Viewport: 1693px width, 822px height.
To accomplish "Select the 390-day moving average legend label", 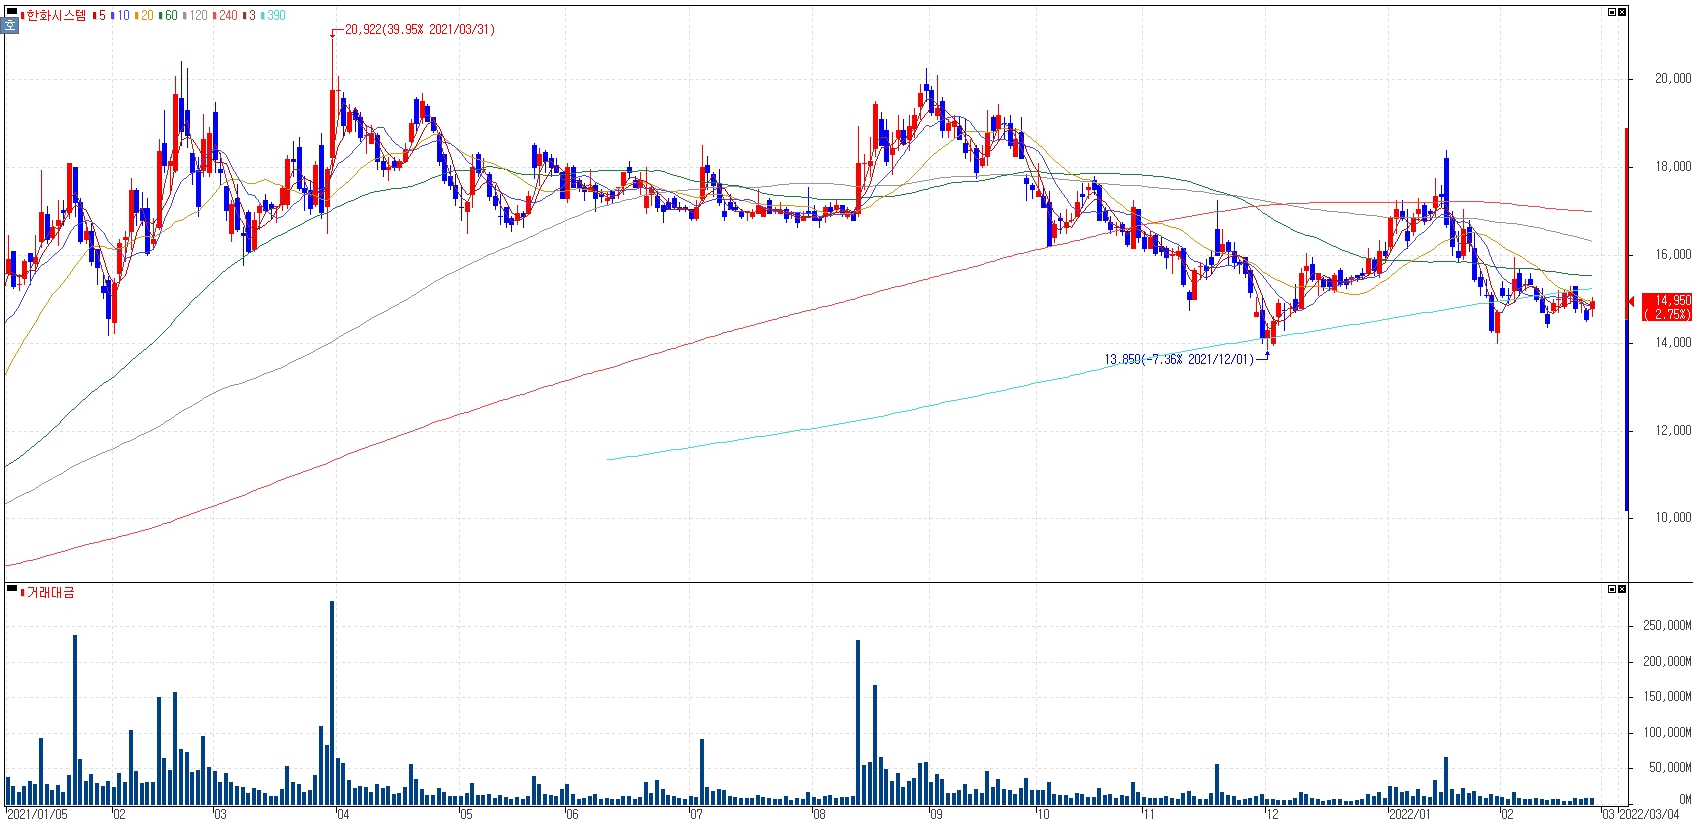I will tap(274, 15).
